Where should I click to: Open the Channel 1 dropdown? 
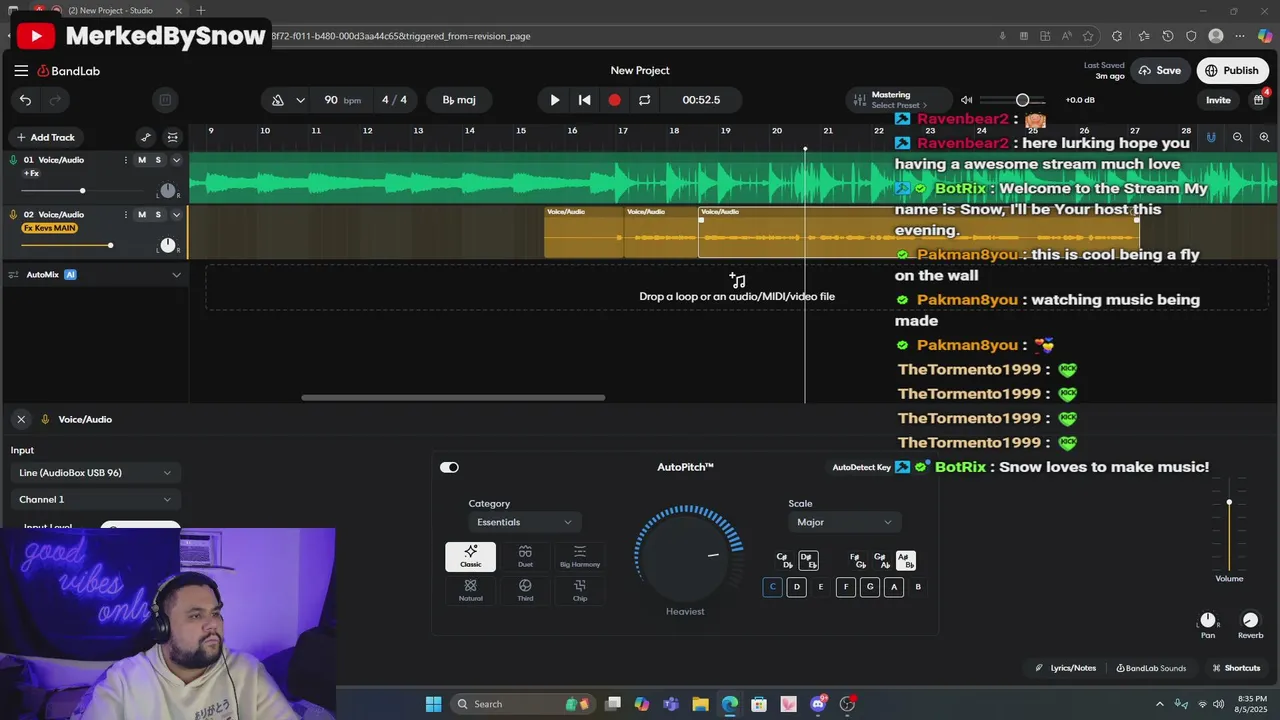point(96,500)
